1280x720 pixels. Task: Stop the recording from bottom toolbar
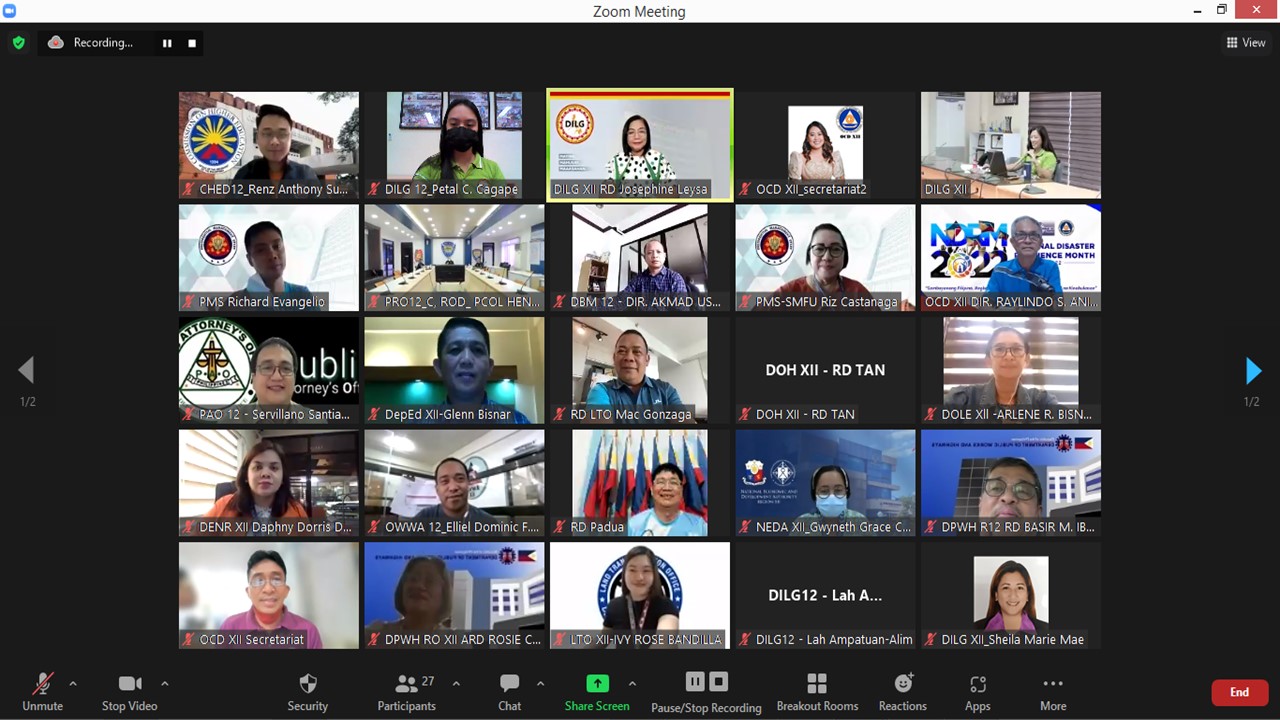tap(718, 682)
